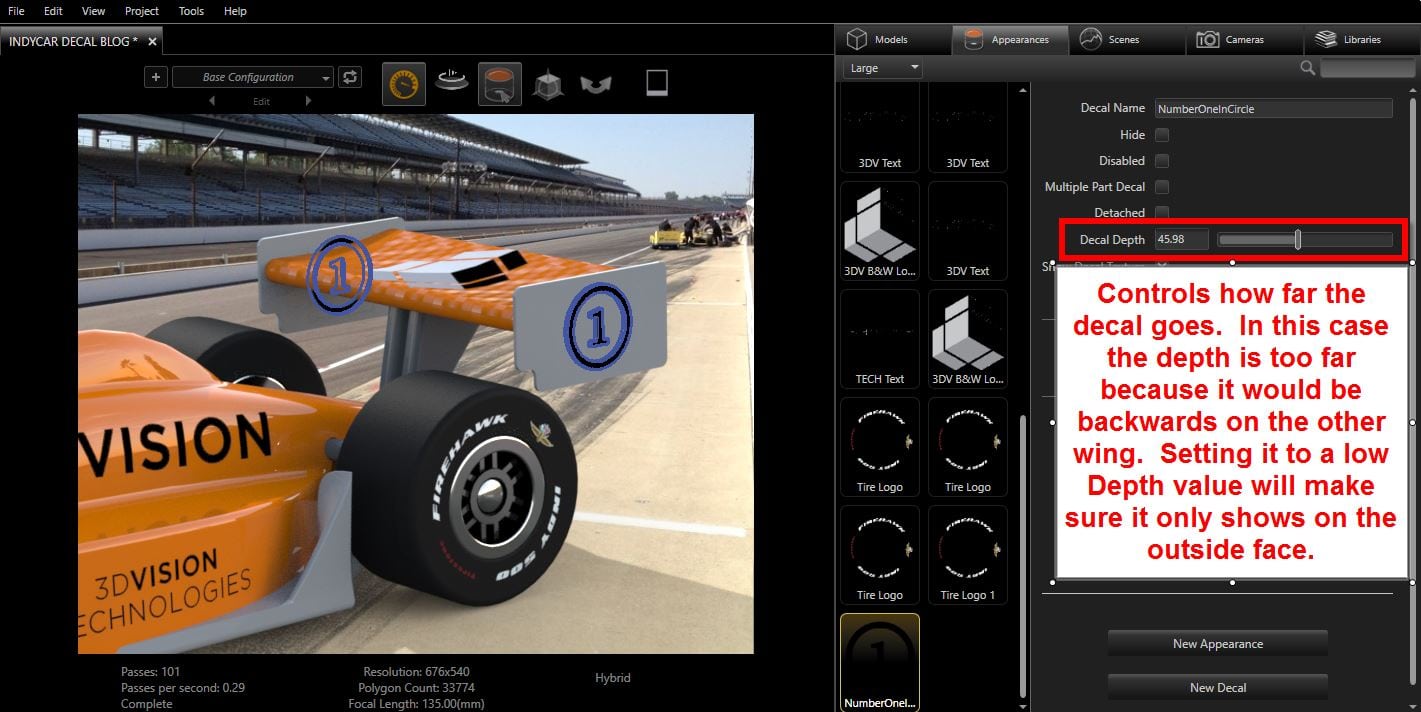Click the object manipulation cube icon
This screenshot has height=712, width=1421.
point(548,85)
